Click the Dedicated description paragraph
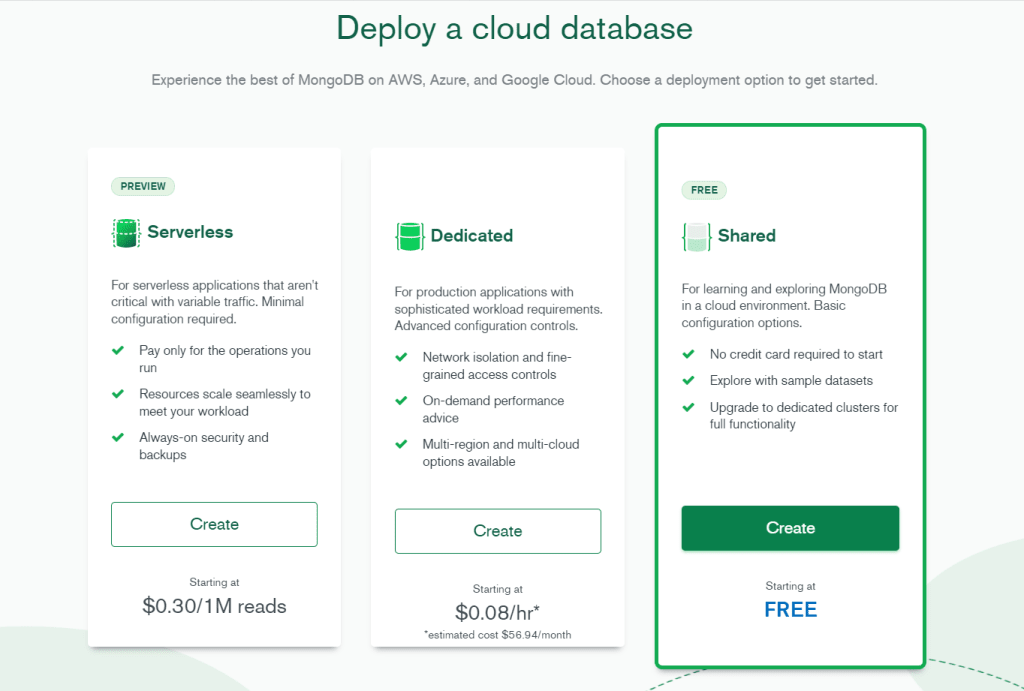The width and height of the screenshot is (1024, 691). (x=498, y=308)
